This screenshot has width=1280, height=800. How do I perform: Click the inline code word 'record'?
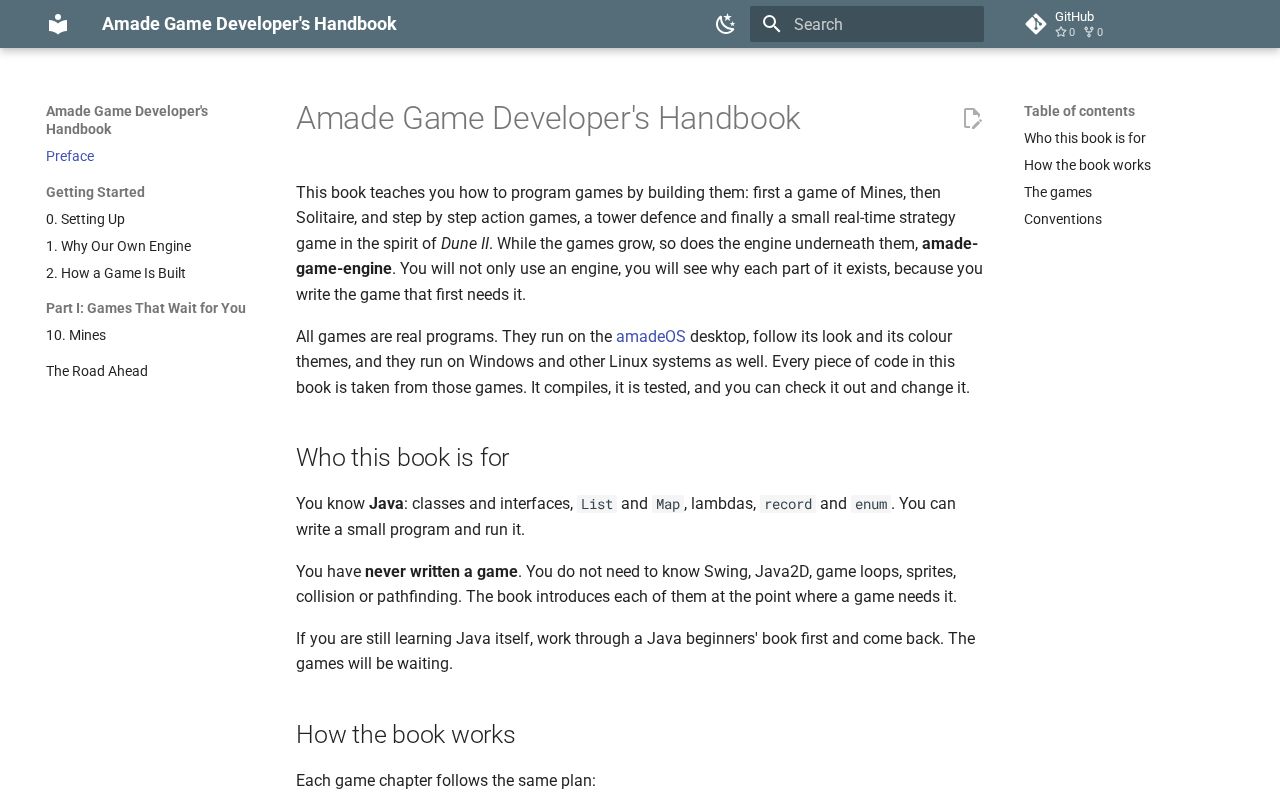coord(788,504)
